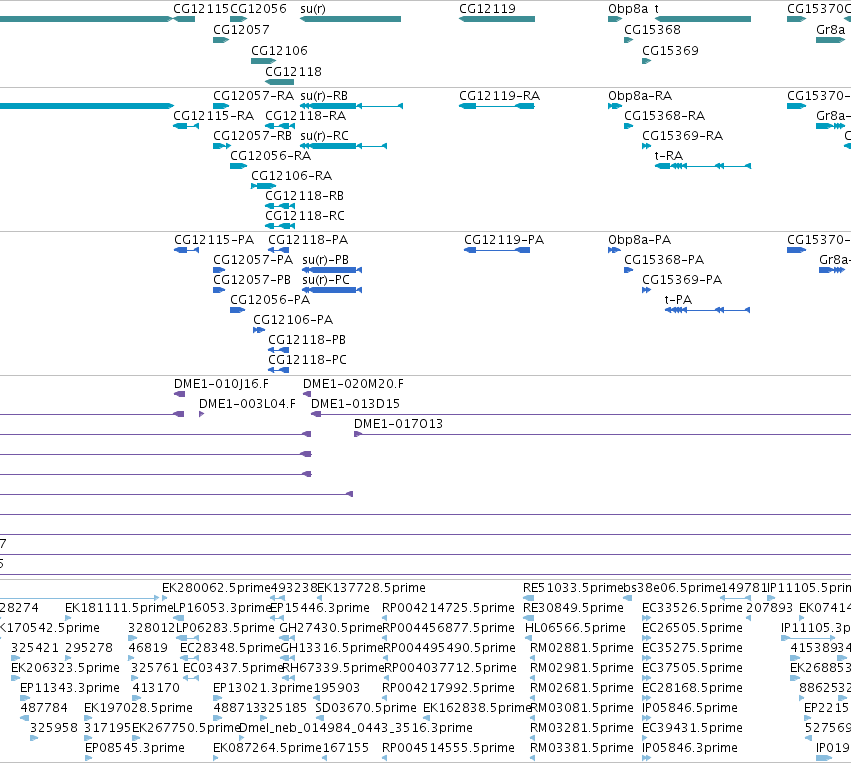
Task: Click the CG12118-RC transcript
Action: (x=280, y=226)
